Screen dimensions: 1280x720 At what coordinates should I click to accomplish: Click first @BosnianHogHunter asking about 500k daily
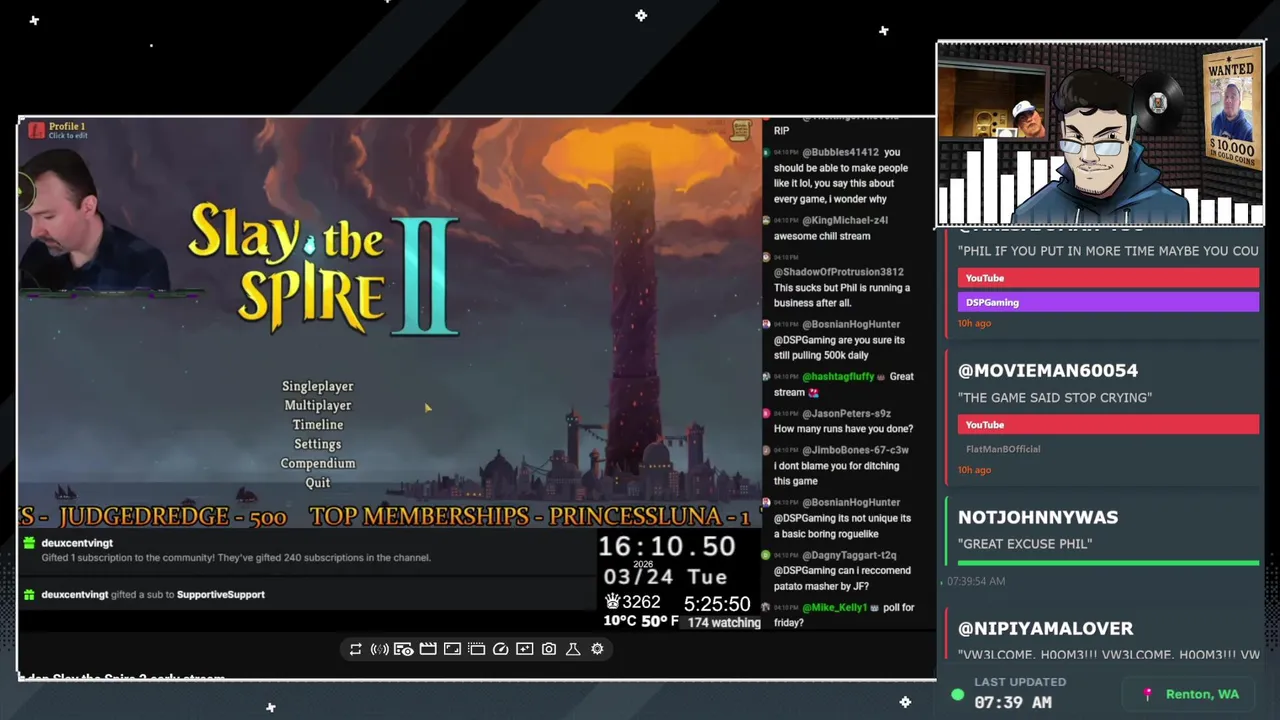(851, 324)
